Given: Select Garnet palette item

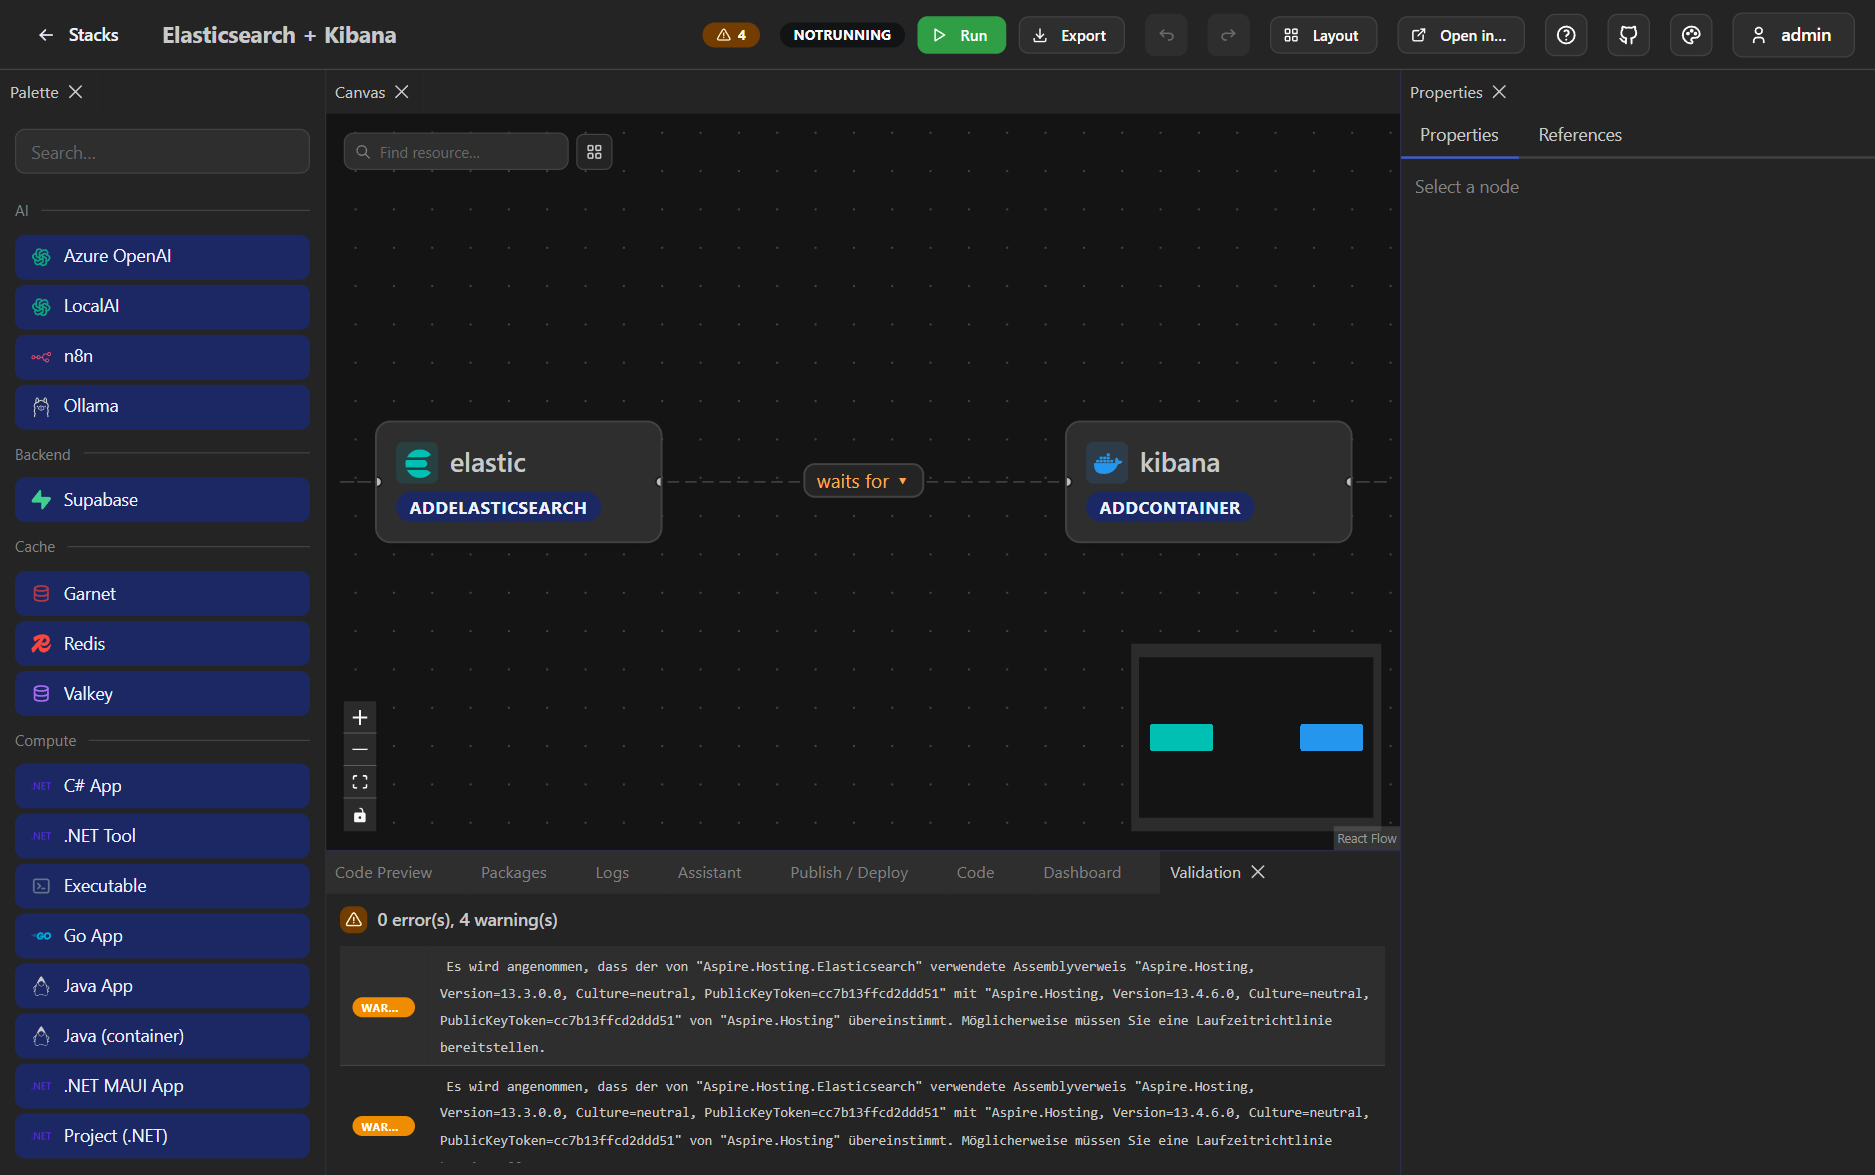Looking at the screenshot, I should pos(162,594).
